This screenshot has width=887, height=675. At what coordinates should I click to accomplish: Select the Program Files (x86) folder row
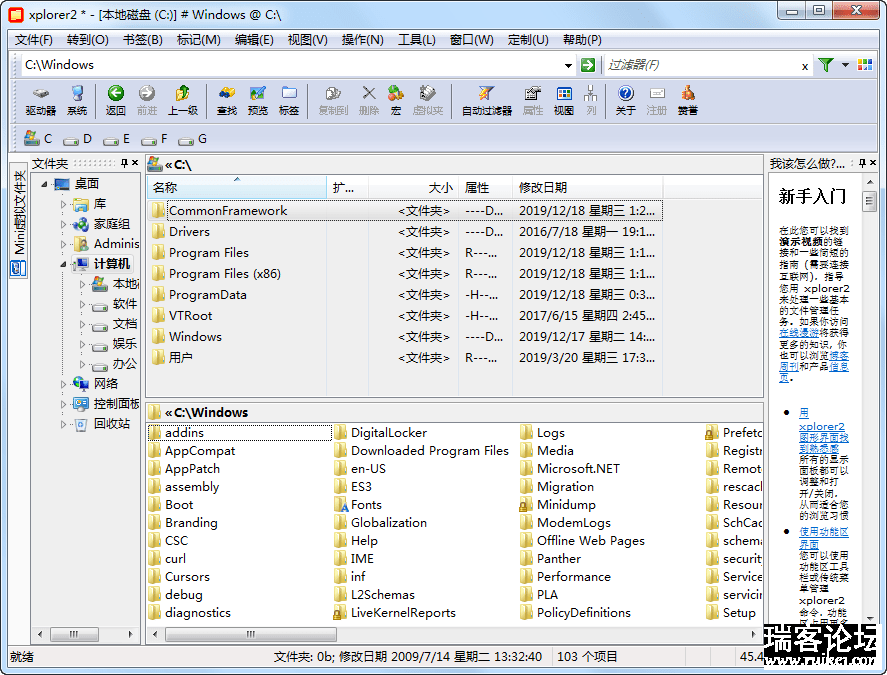(x=404, y=274)
